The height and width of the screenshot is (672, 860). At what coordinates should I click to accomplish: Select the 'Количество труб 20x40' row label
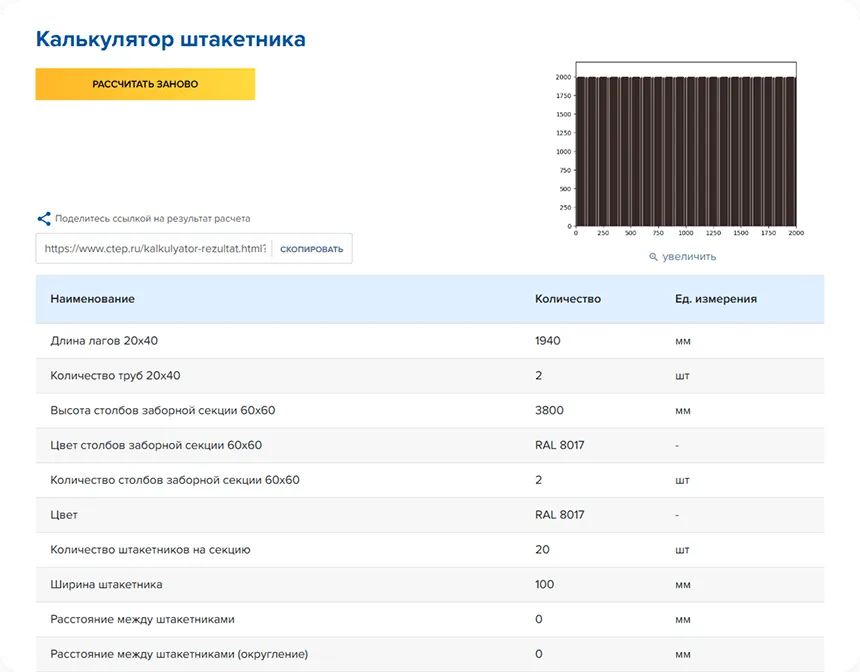tap(115, 376)
